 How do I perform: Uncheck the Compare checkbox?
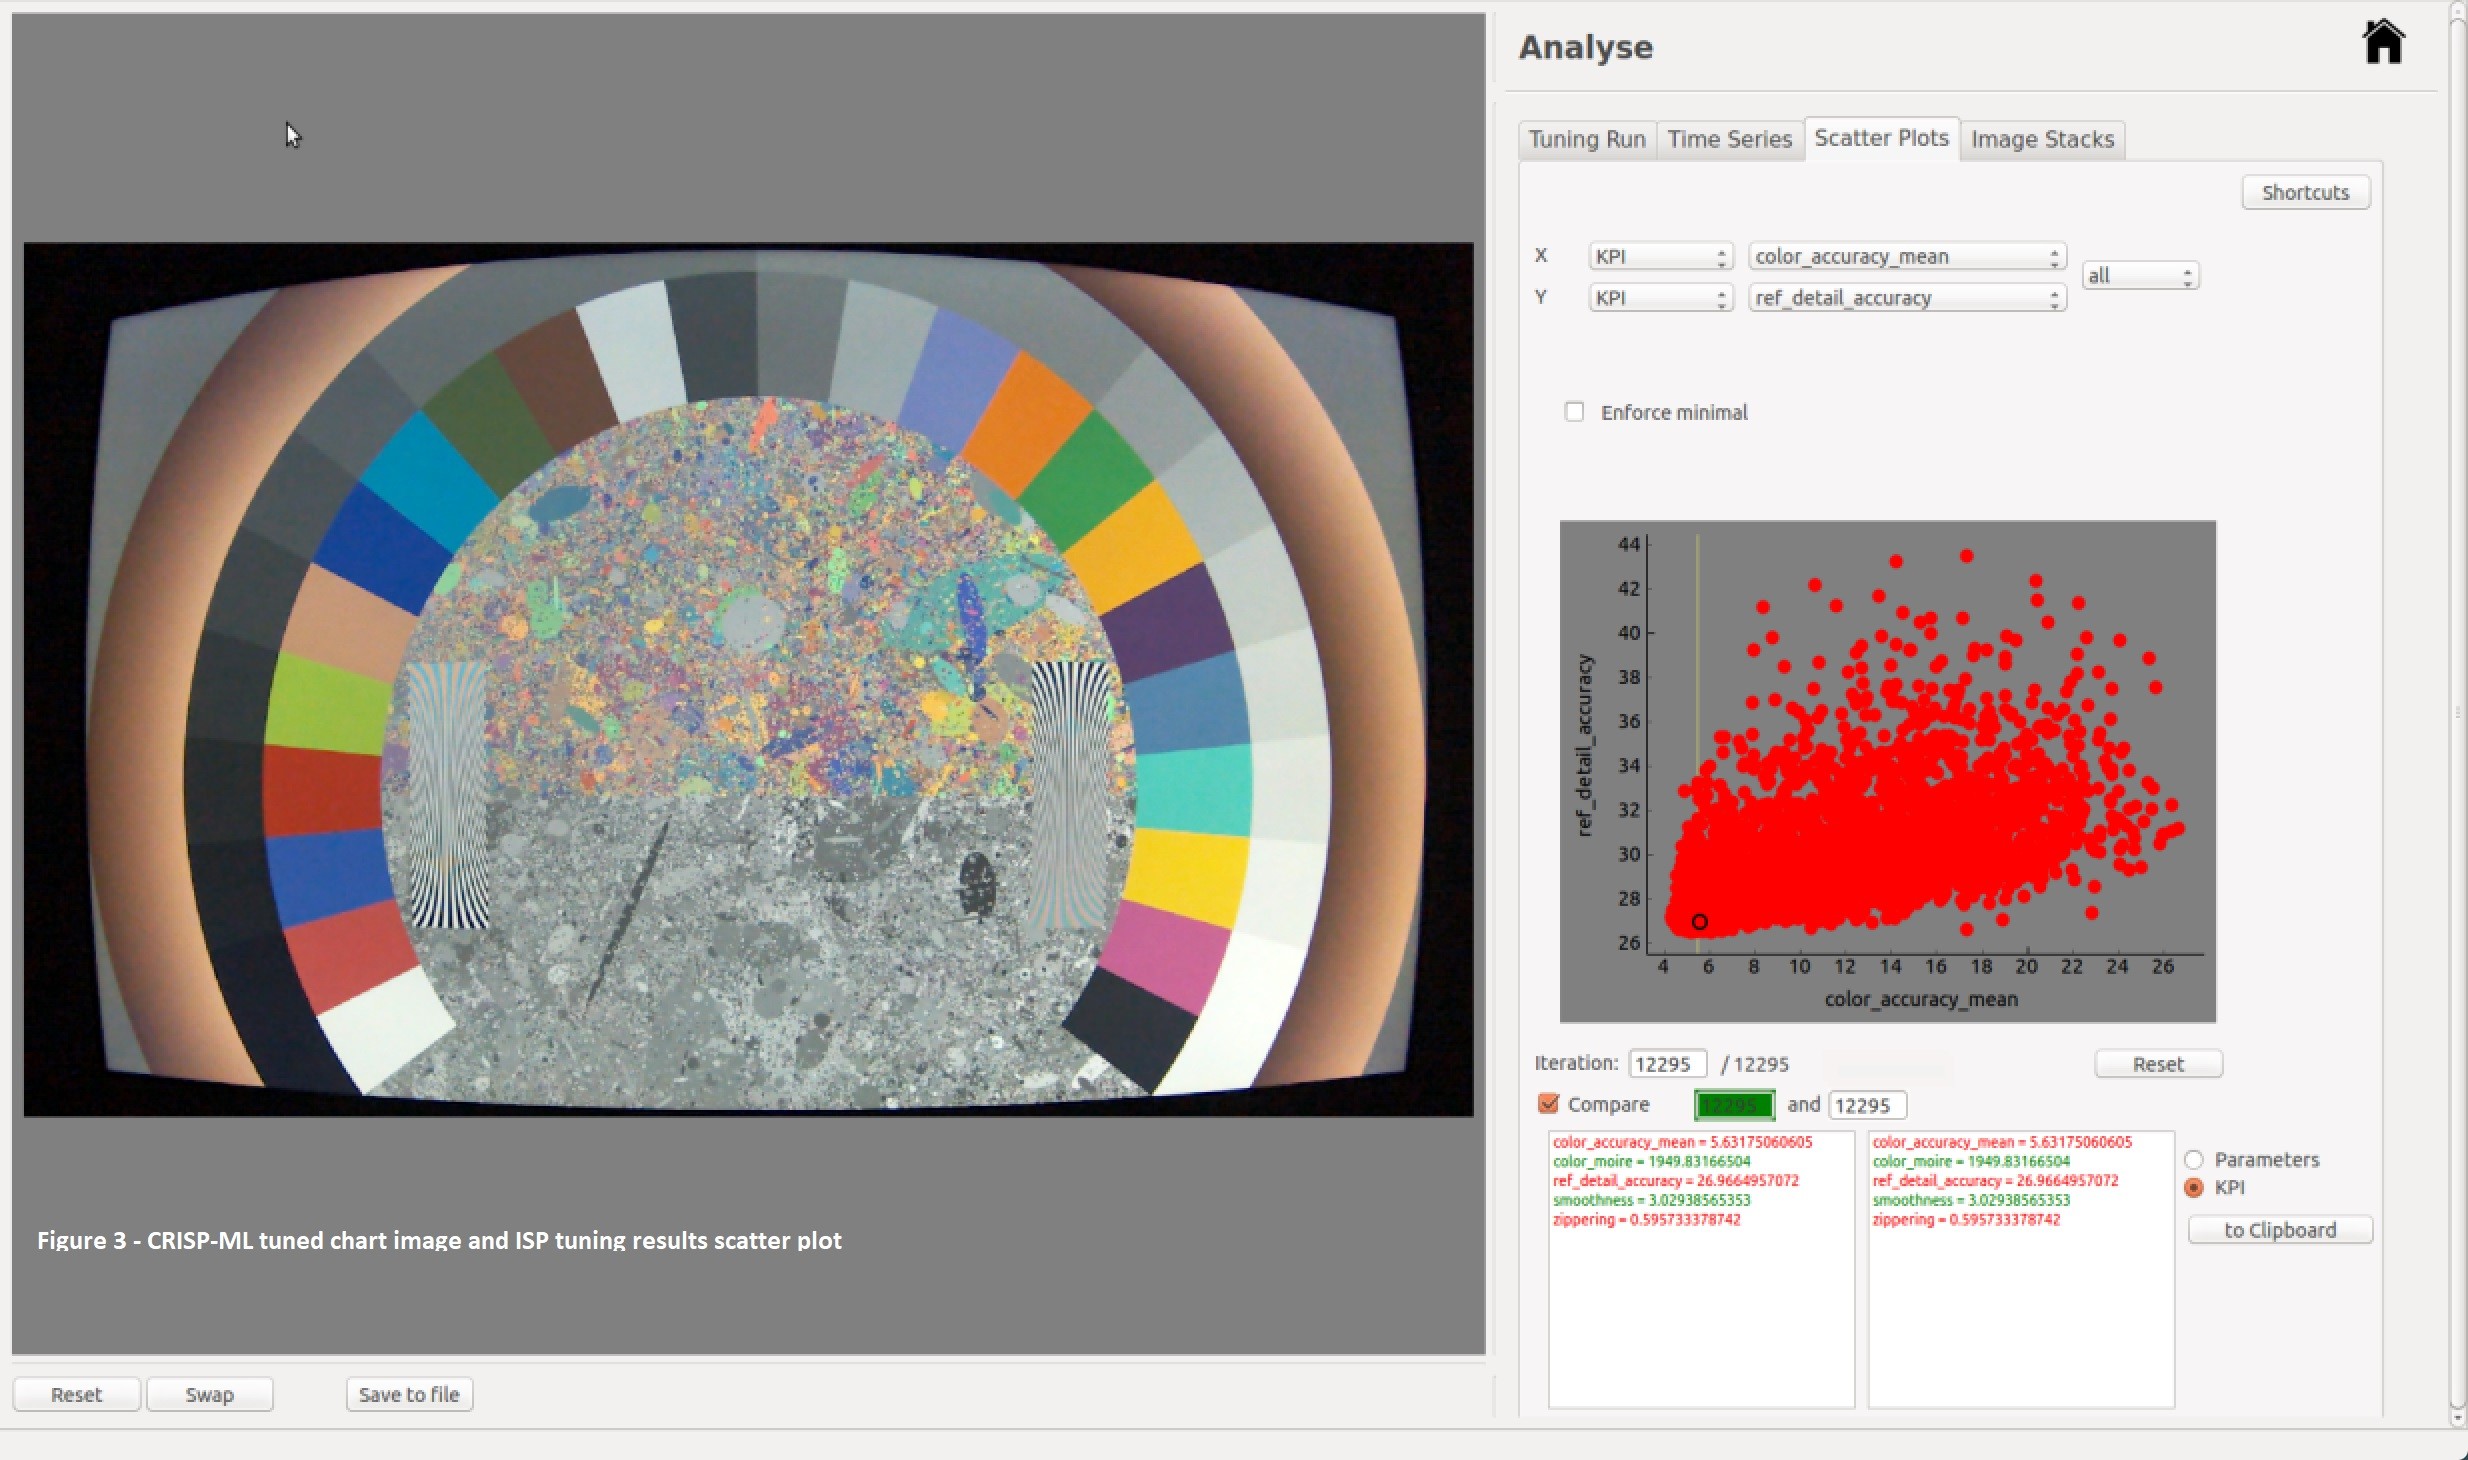coord(1548,1104)
